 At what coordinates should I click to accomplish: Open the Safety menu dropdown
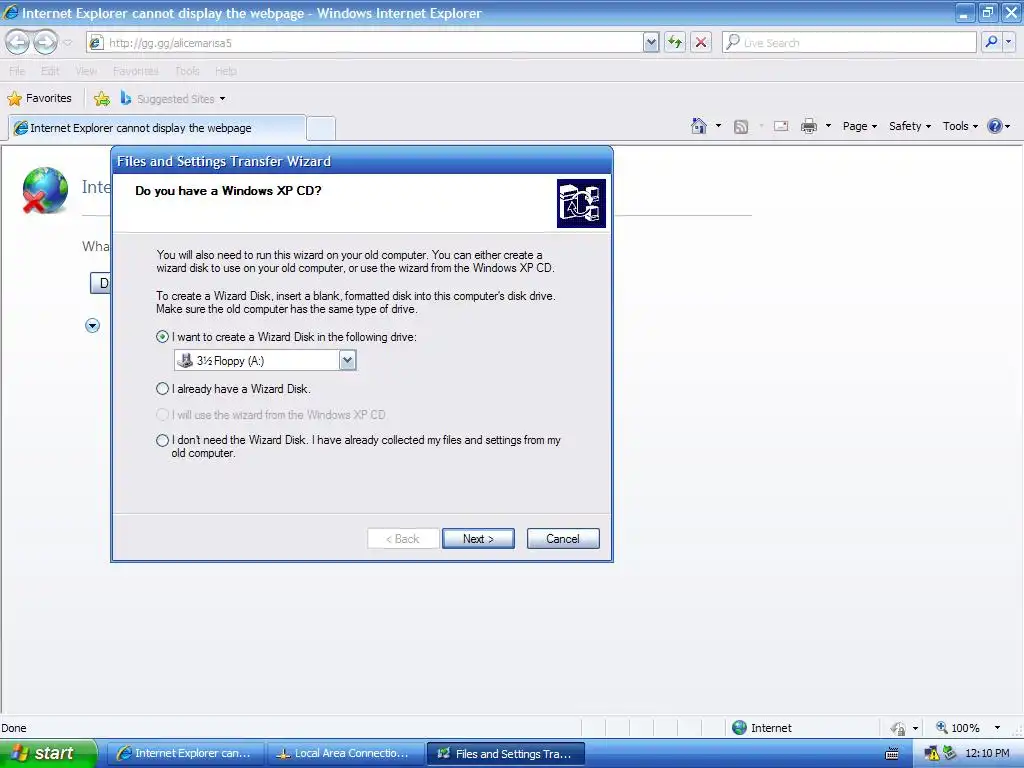click(910, 126)
